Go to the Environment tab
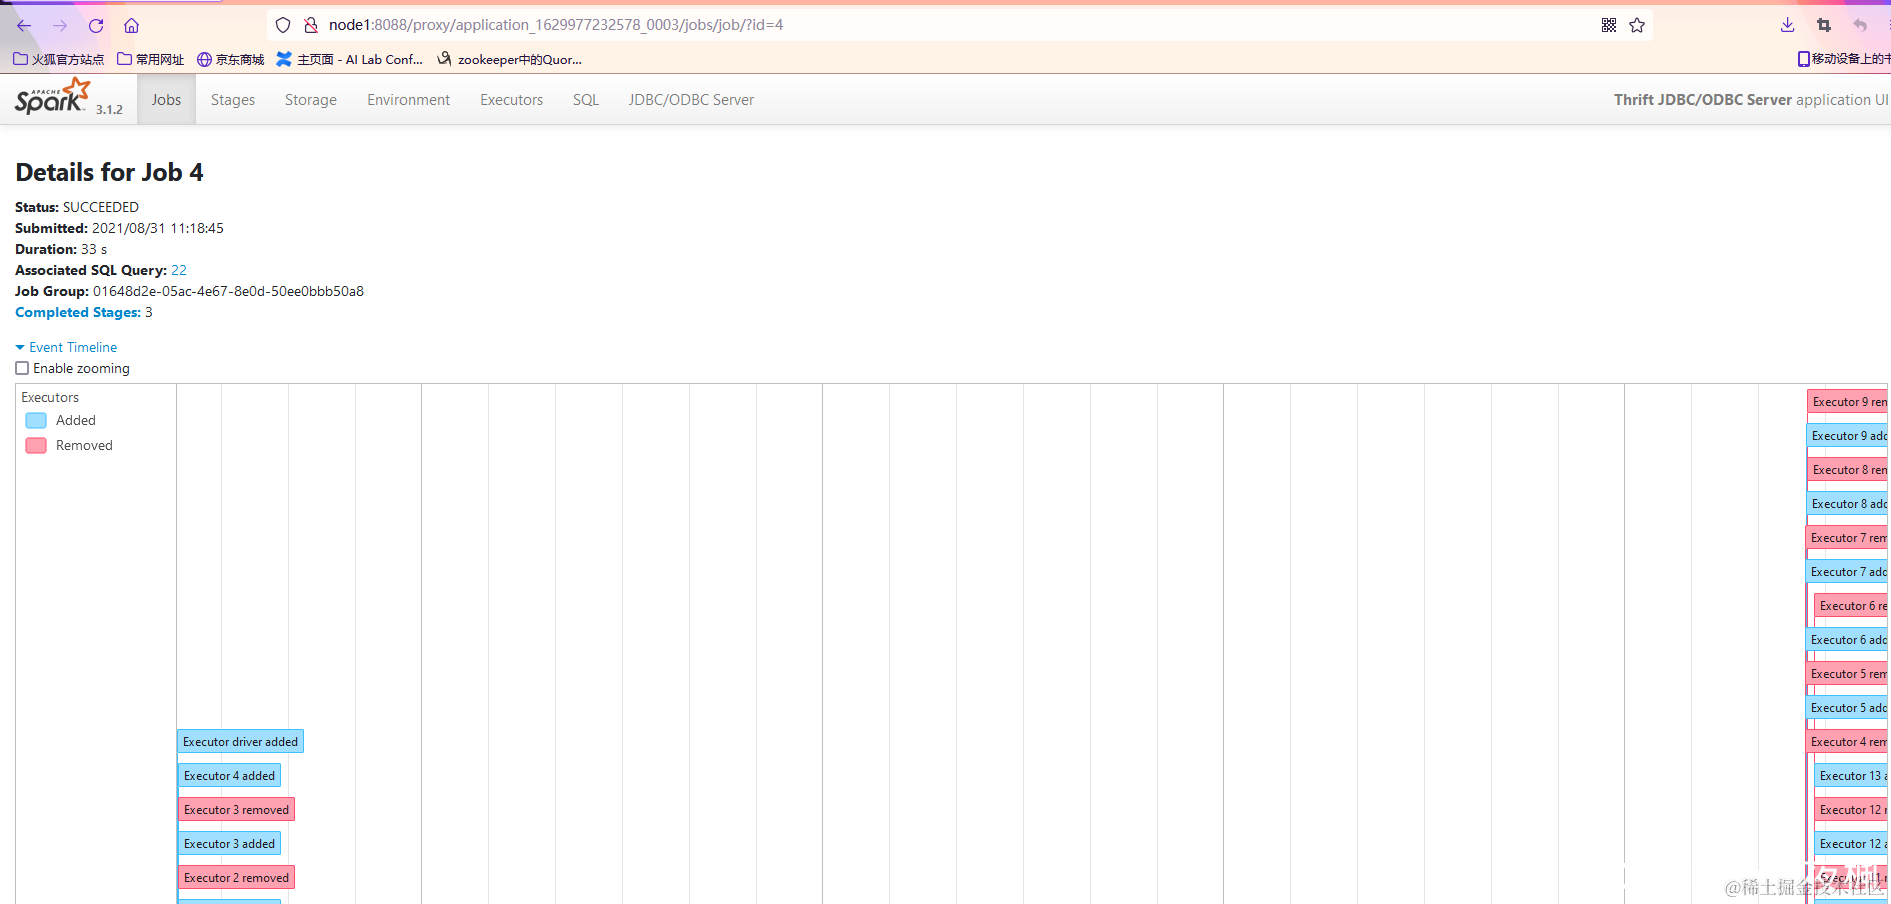Screen dimensions: 1891x904 (409, 100)
